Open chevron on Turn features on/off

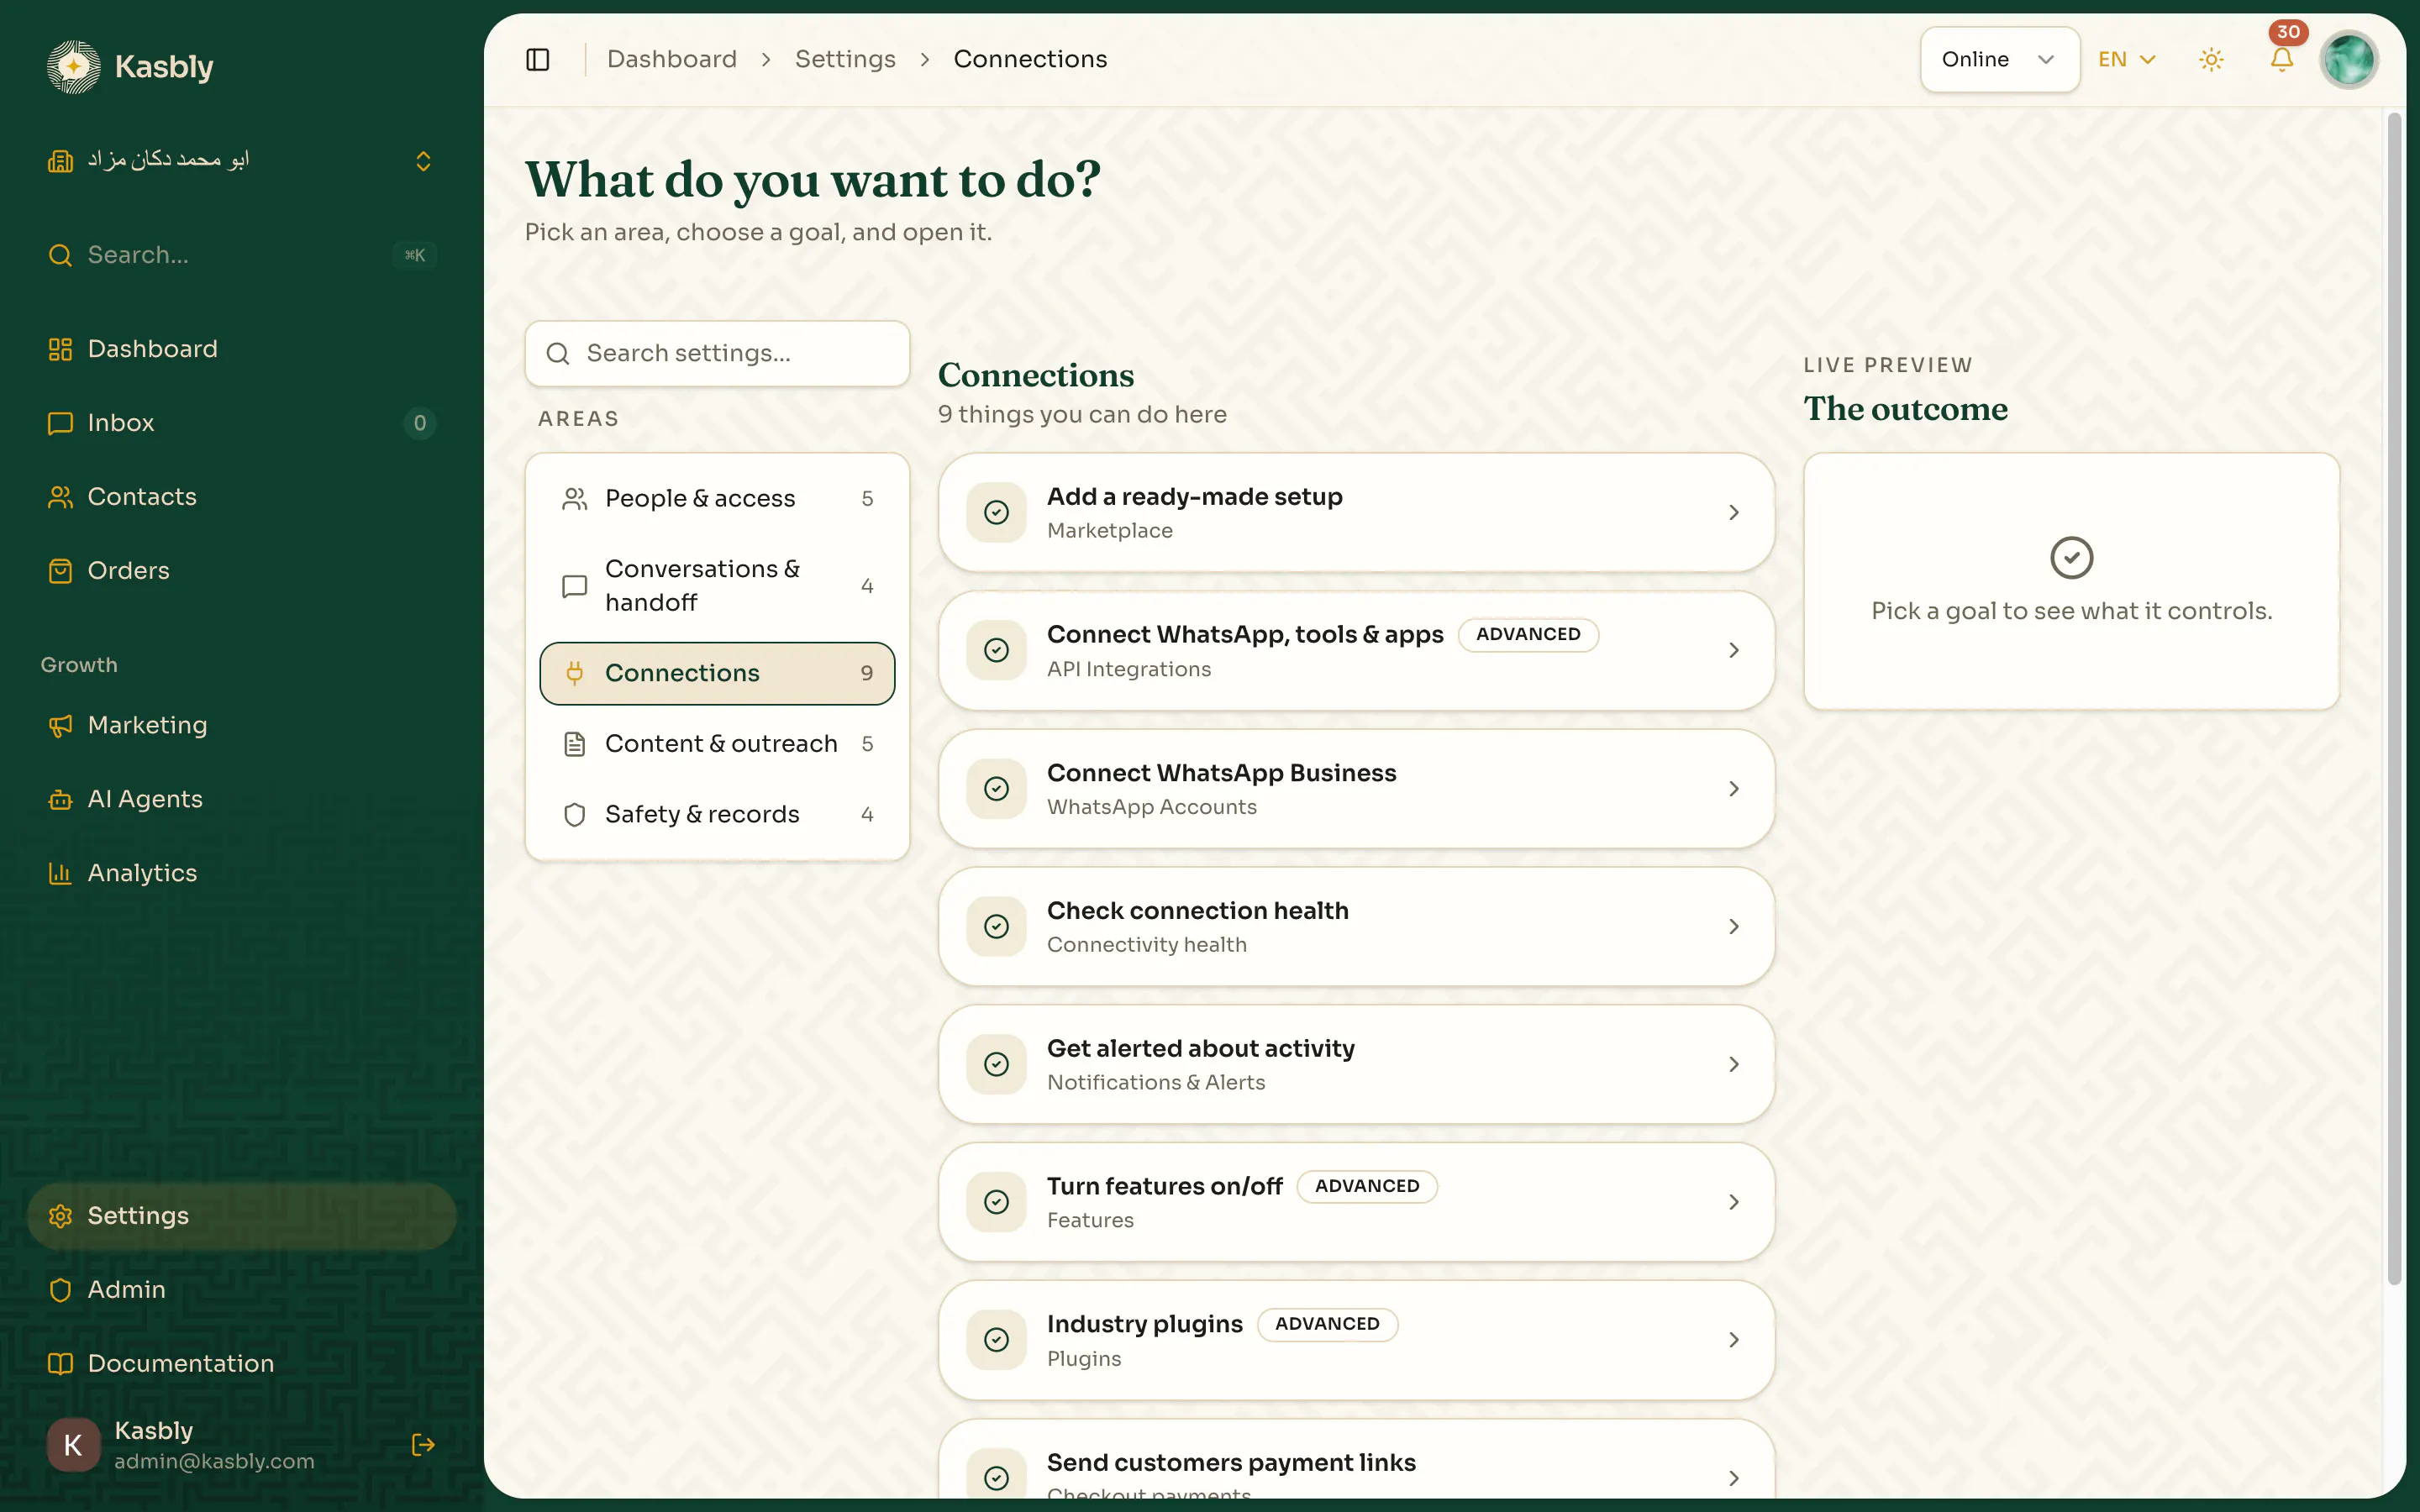pyautogui.click(x=1734, y=1202)
